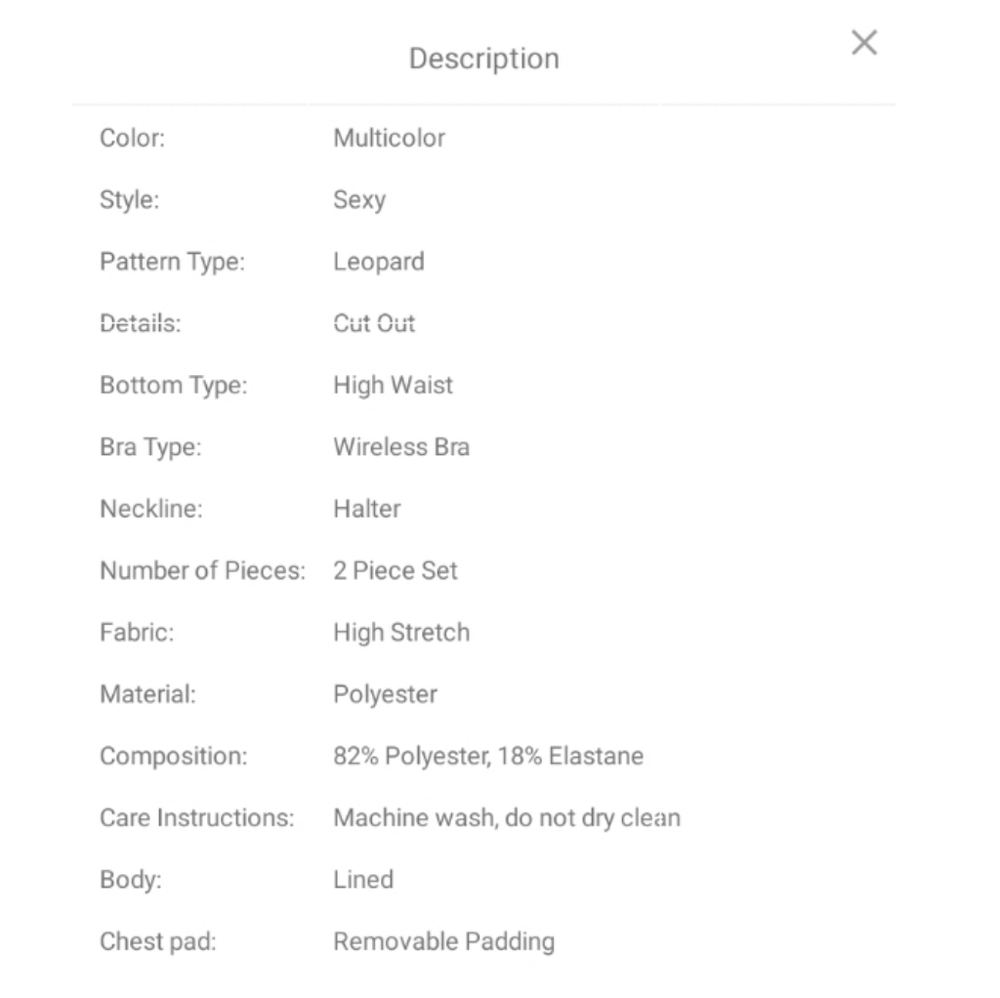Select the Multicolor color value
This screenshot has width=1000, height=998.
point(389,138)
